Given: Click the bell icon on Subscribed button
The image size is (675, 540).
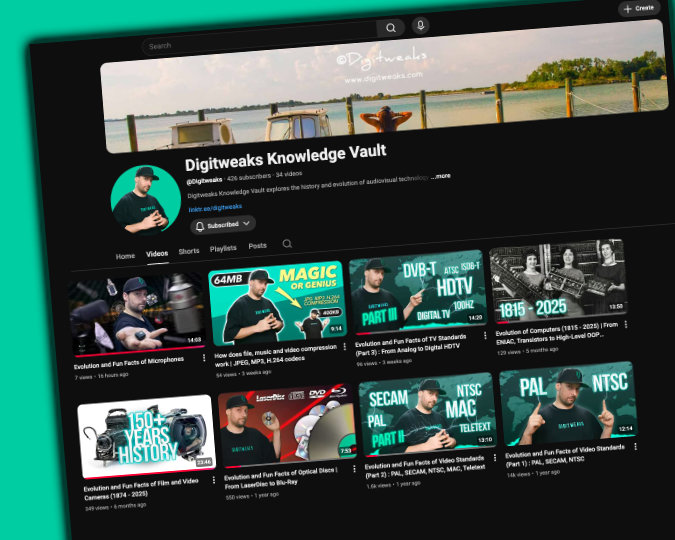Looking at the screenshot, I should [200, 227].
